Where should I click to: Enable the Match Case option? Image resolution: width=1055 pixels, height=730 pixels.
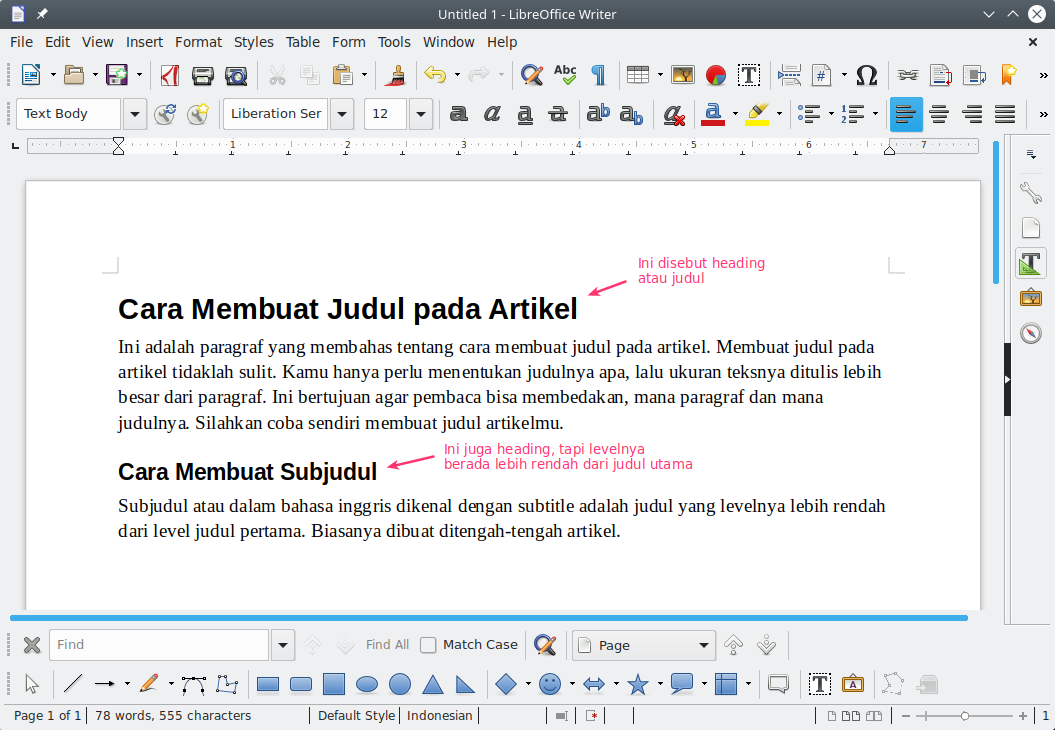427,644
